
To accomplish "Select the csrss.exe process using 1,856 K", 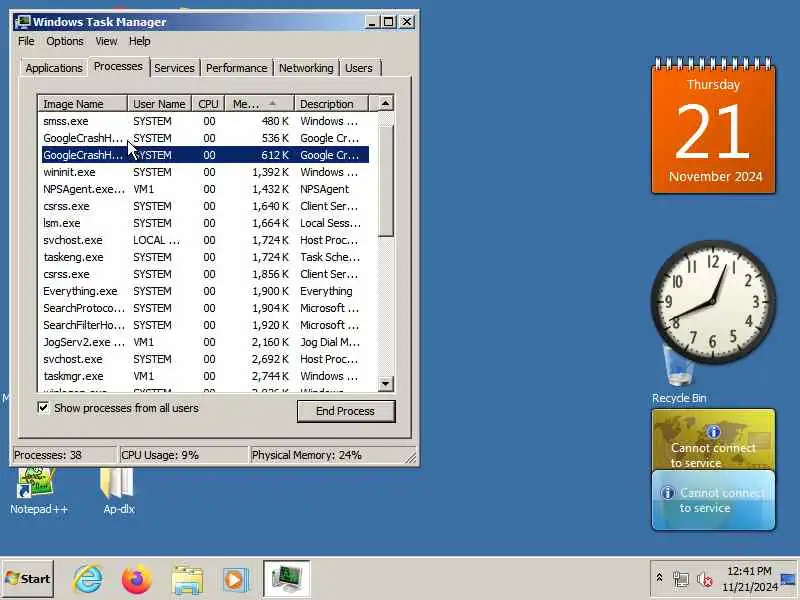I will coord(205,274).
